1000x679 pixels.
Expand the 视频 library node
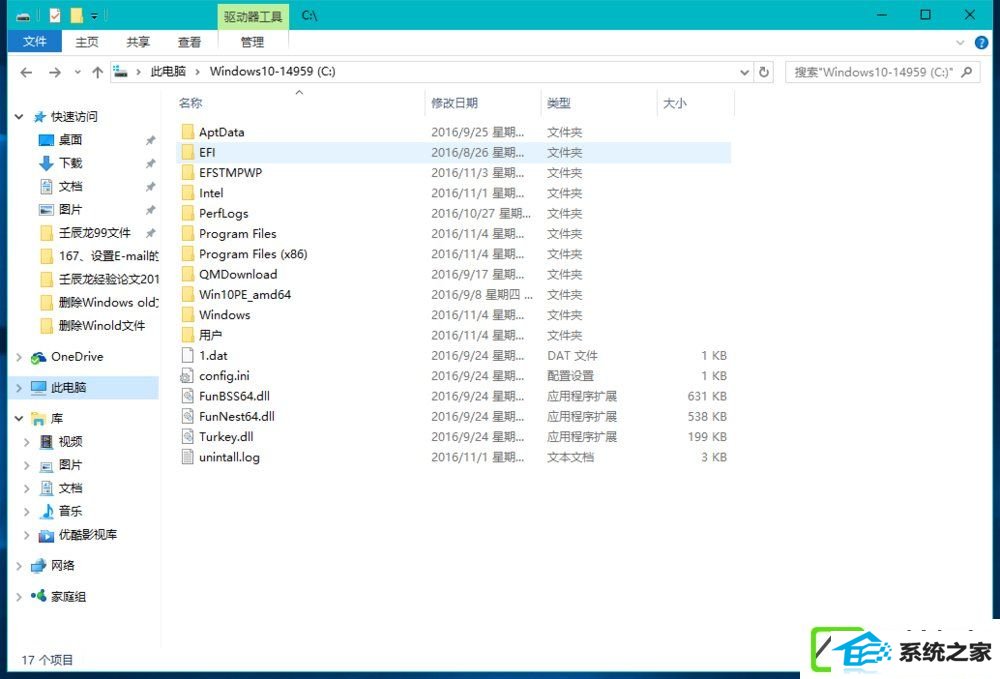click(x=27, y=442)
